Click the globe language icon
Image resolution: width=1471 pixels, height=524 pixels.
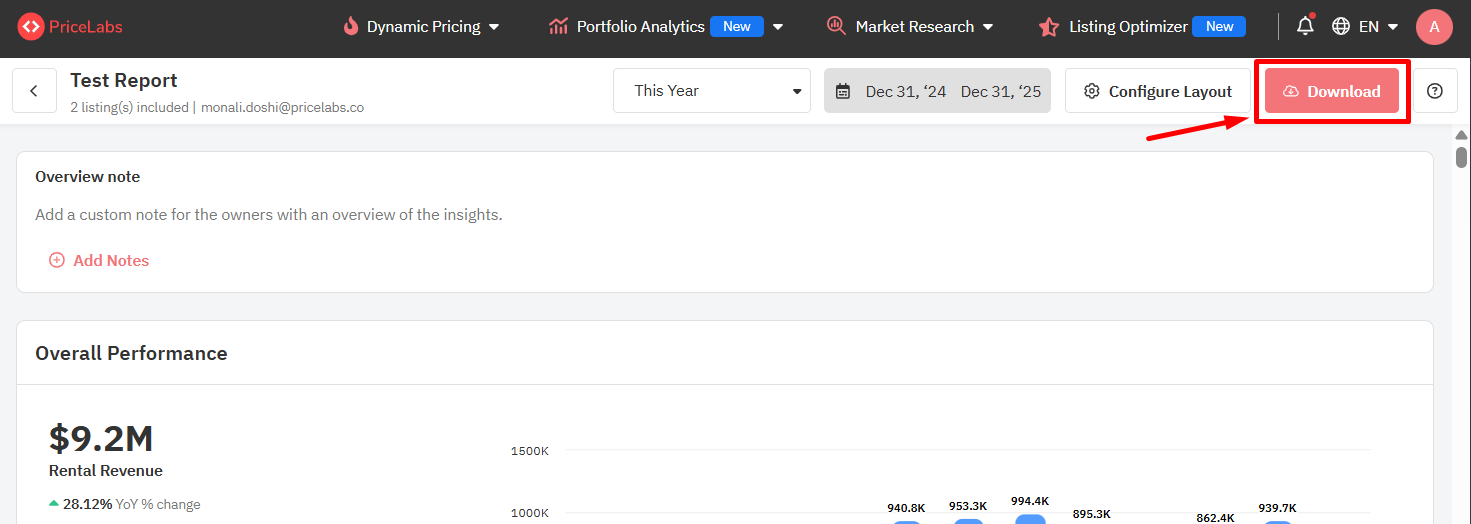1341,27
